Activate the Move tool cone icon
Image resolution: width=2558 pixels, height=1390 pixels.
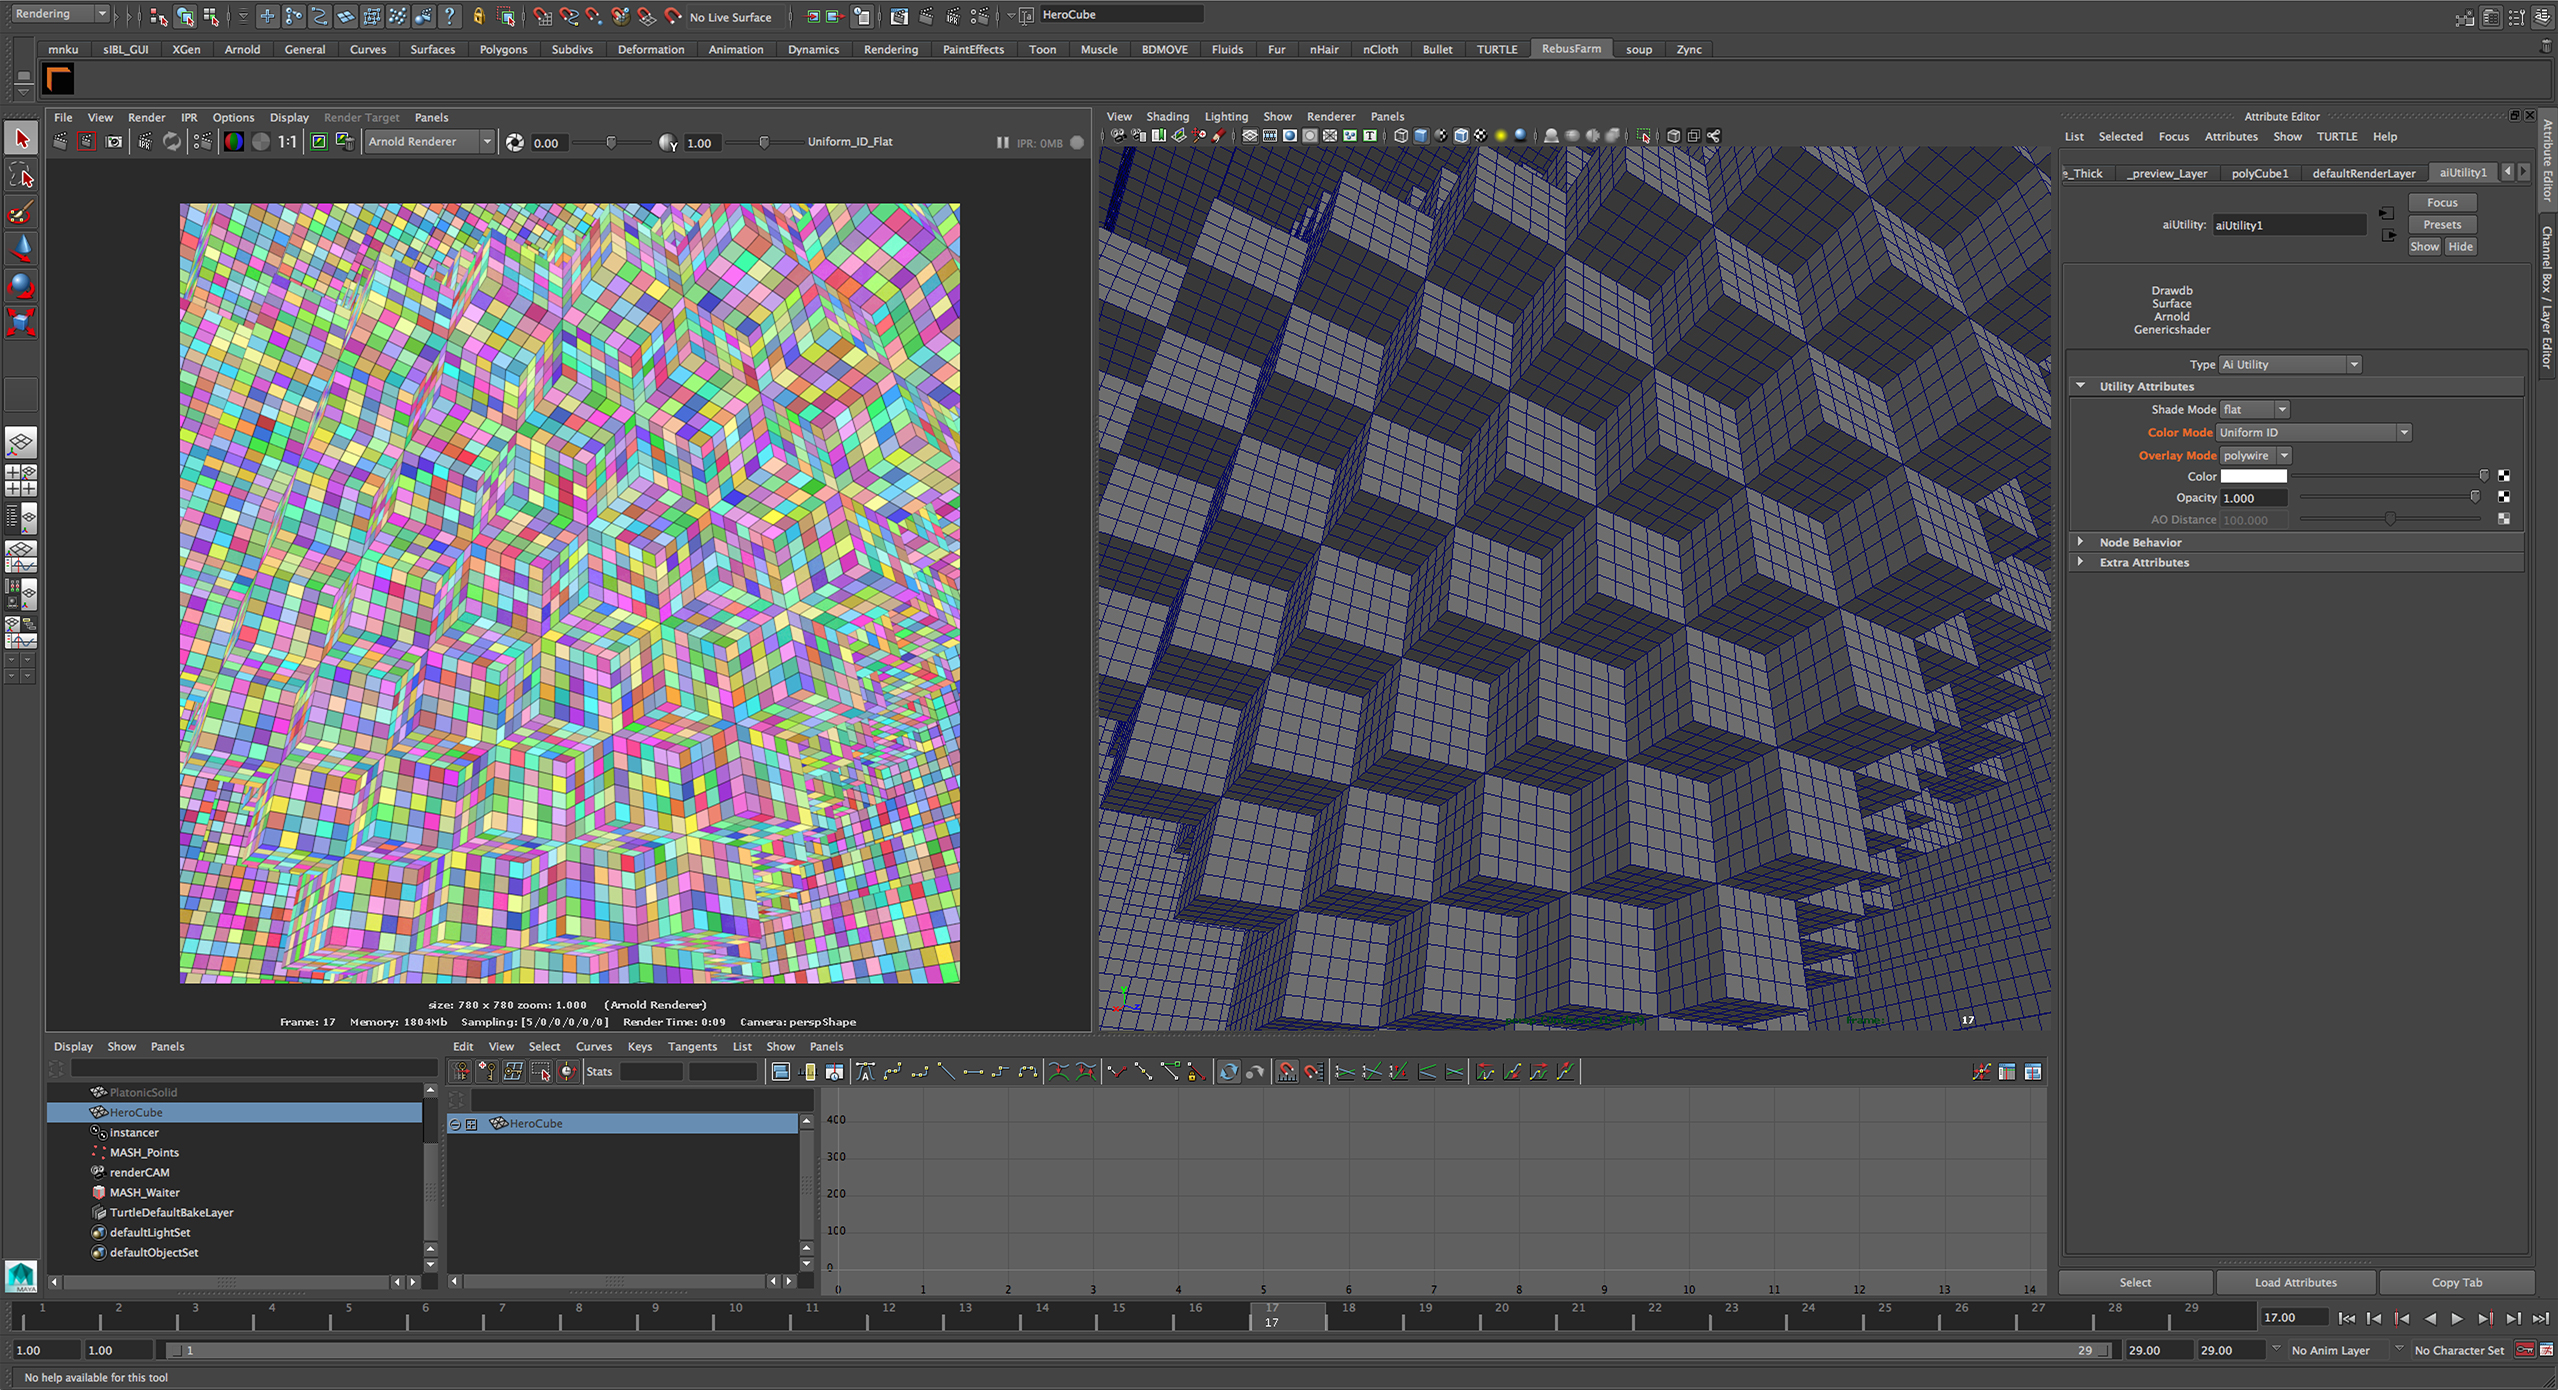pyautogui.click(x=21, y=249)
